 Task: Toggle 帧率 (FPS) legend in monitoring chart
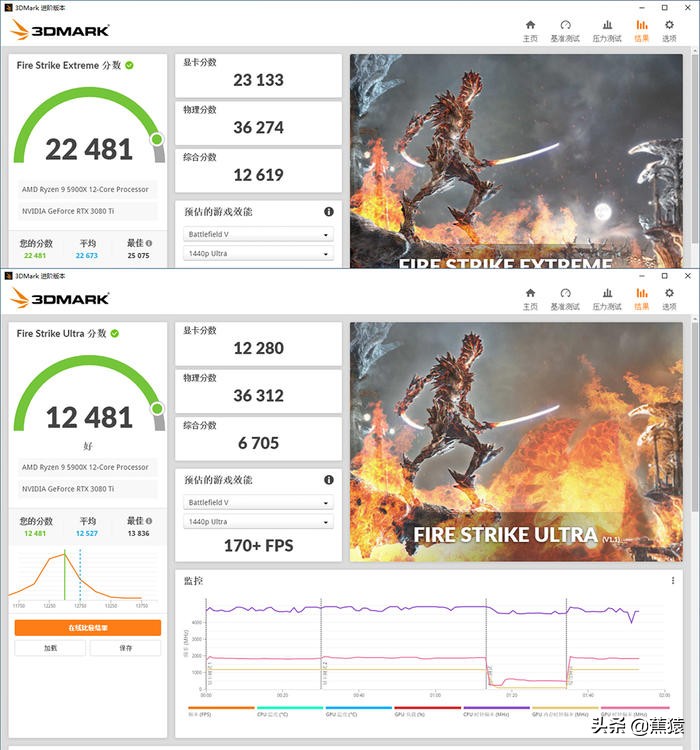[x=221, y=711]
